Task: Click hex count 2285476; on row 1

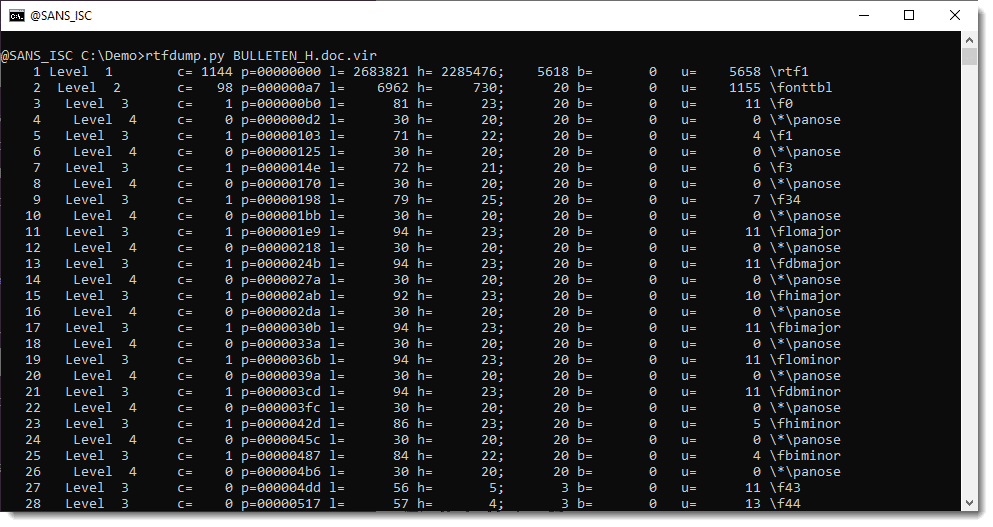Action: pos(472,72)
